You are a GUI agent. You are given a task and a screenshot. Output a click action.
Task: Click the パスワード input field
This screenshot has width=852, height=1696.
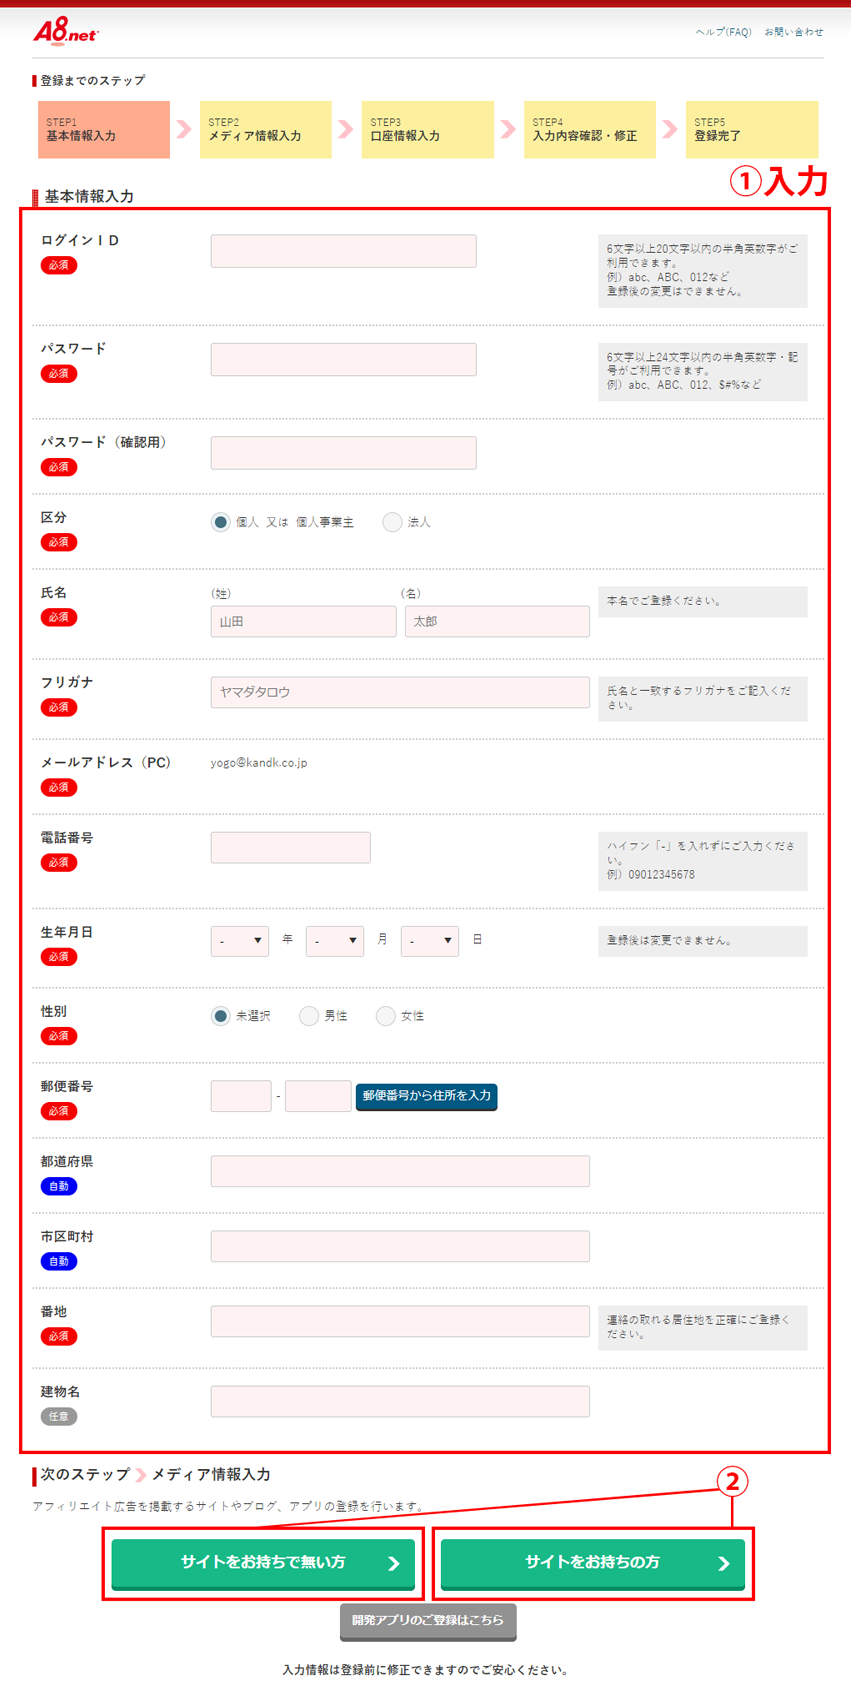pos(343,360)
